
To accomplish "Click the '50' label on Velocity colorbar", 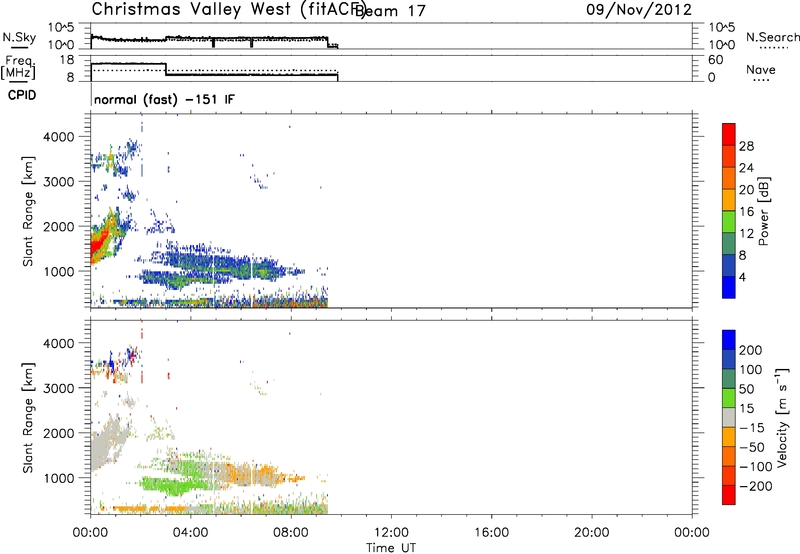I will tap(746, 389).
